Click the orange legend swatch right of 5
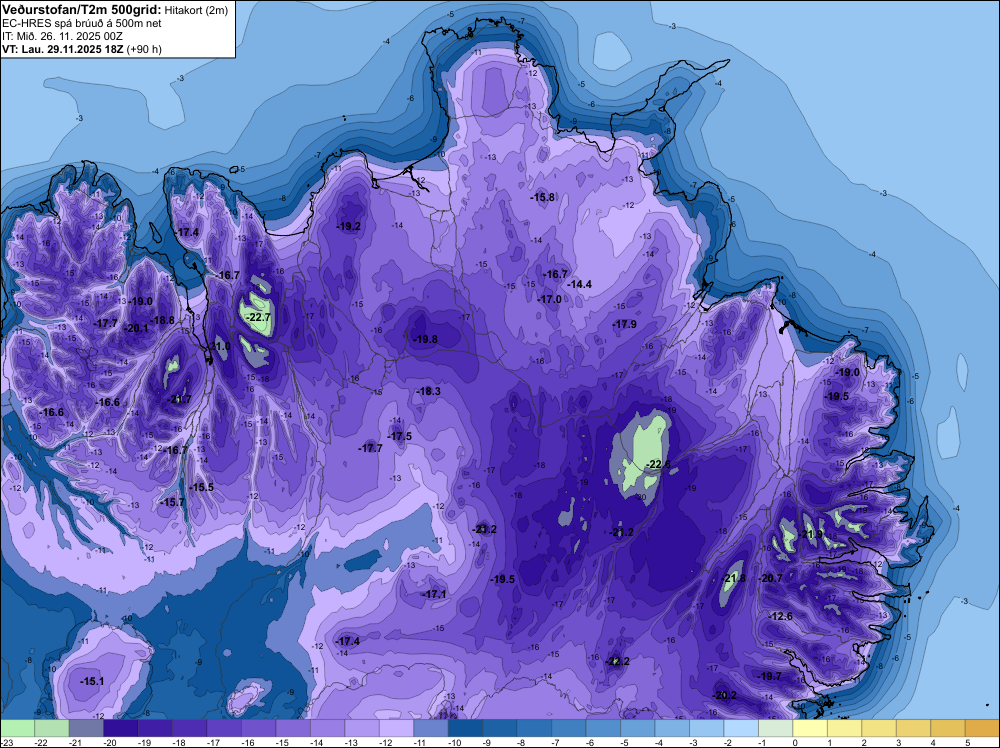 pos(982,728)
